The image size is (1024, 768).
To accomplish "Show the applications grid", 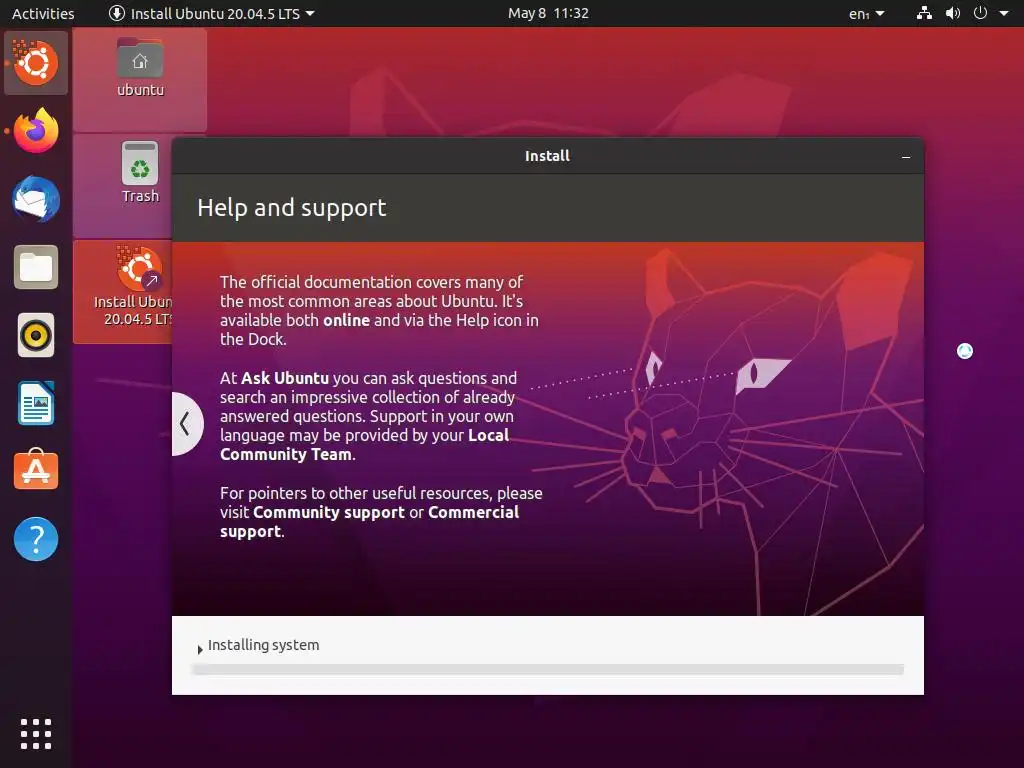I will click(36, 733).
